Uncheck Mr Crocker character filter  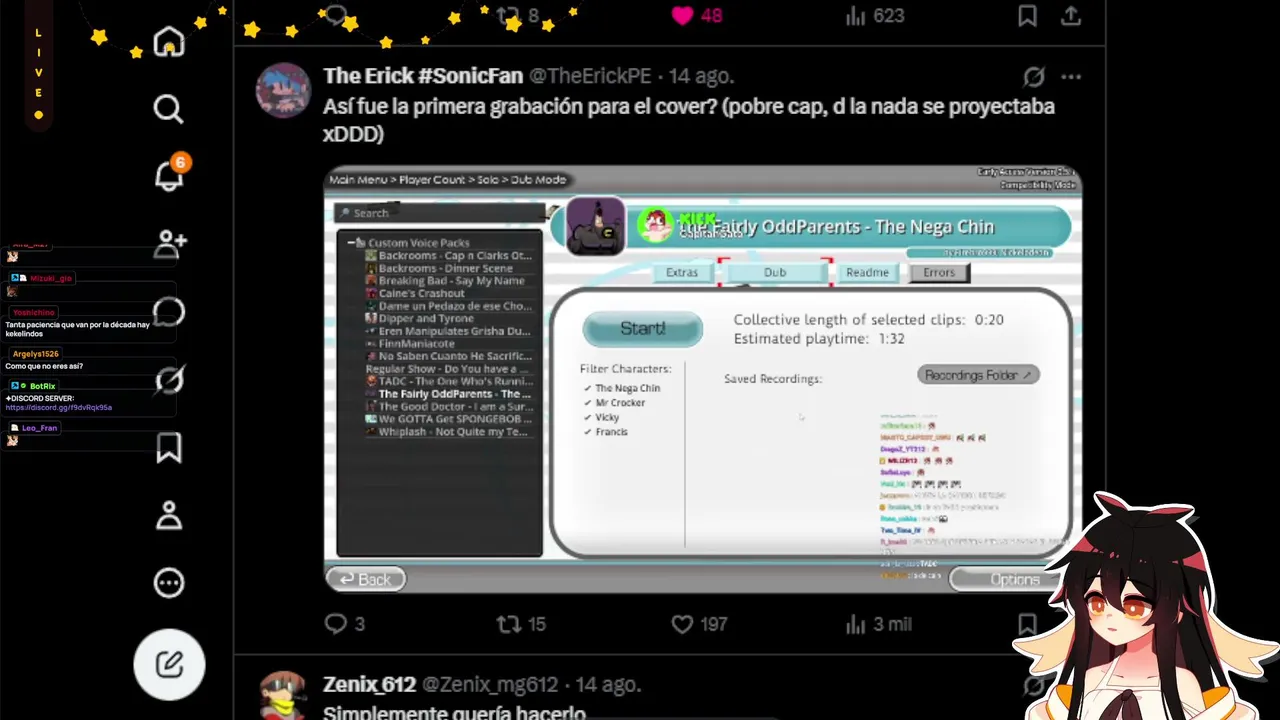pyautogui.click(x=614, y=403)
